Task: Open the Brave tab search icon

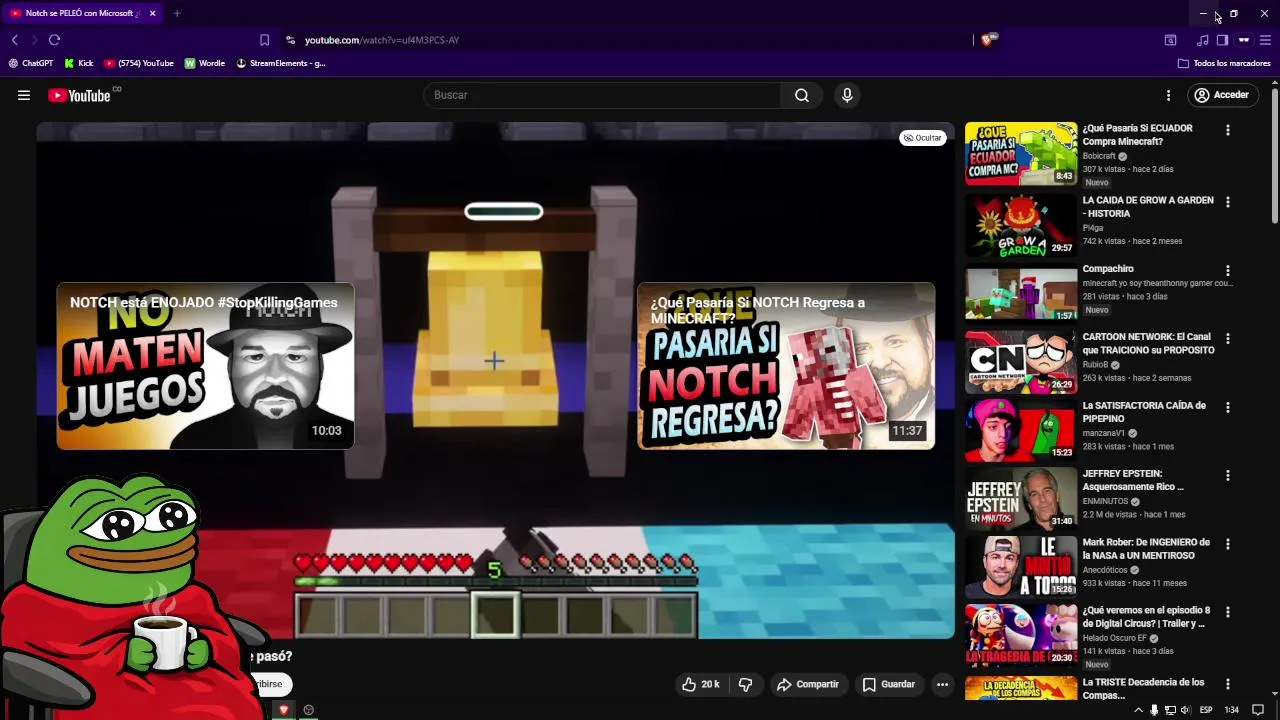Action: [x=1170, y=40]
